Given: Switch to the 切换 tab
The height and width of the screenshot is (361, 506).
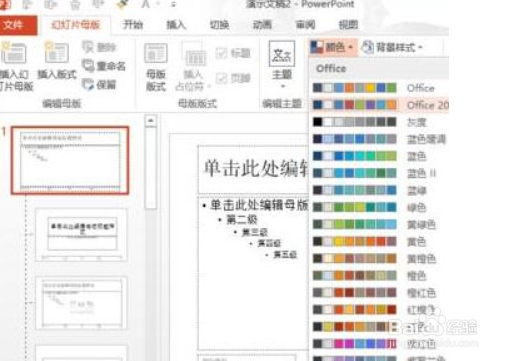Looking at the screenshot, I should (219, 25).
